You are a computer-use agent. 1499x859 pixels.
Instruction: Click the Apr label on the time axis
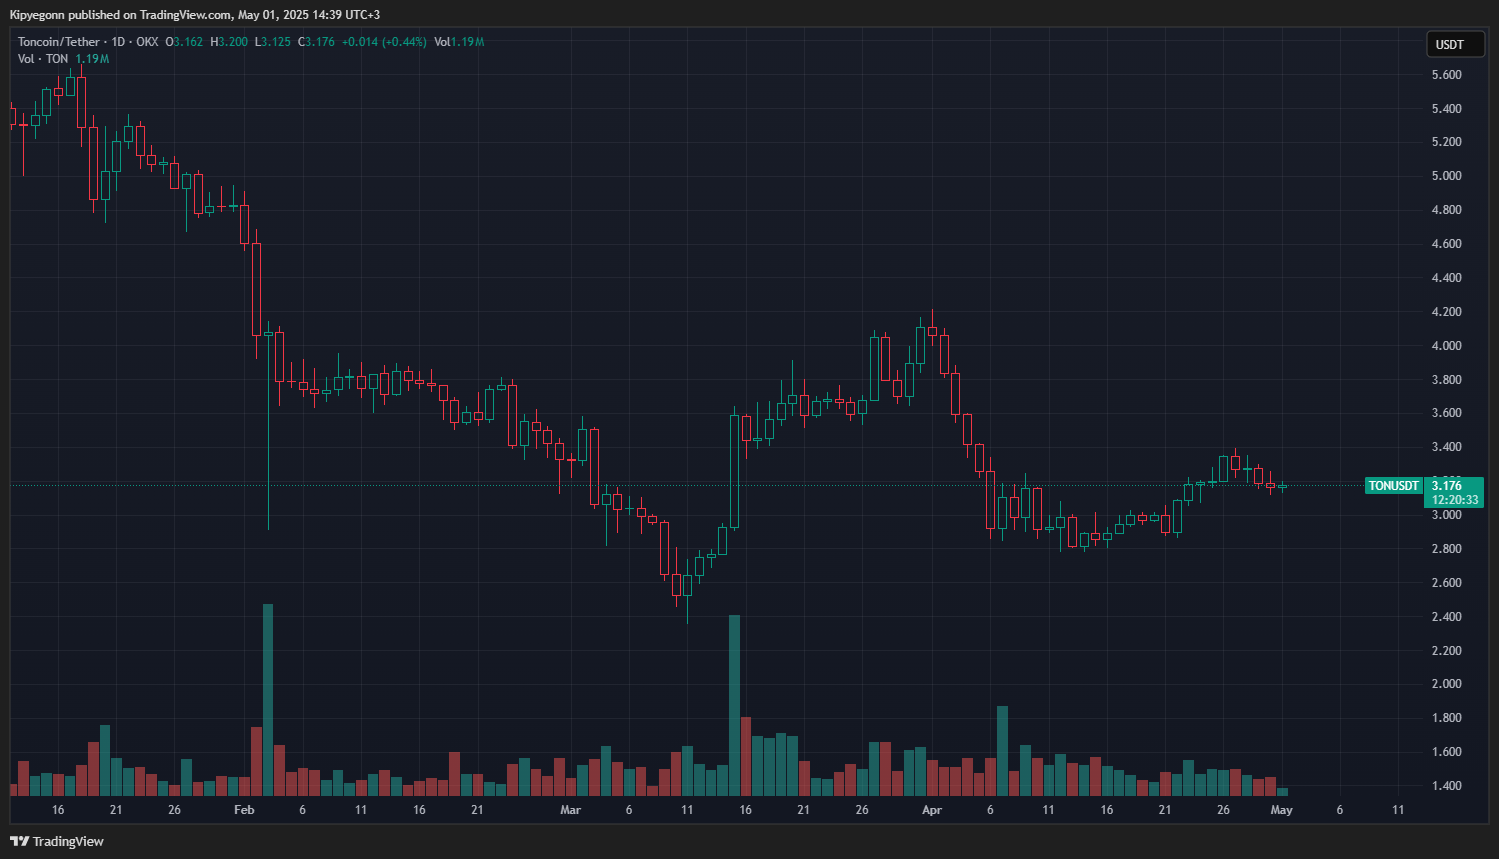tap(932, 810)
